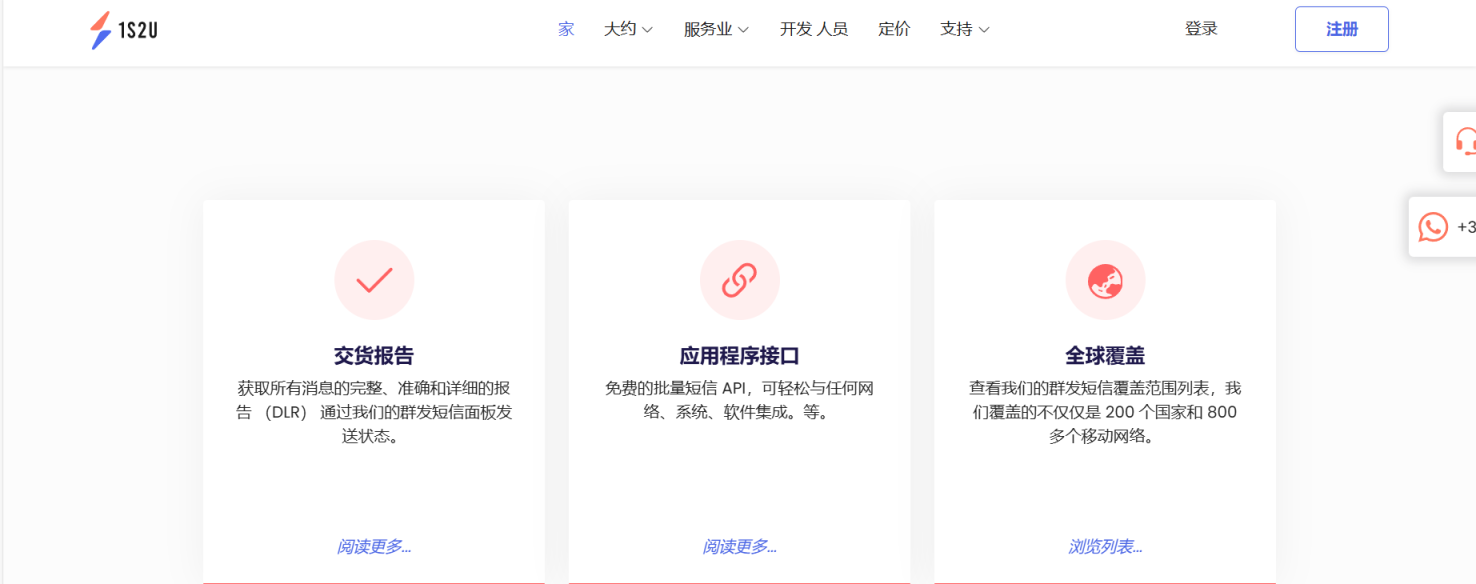Expand the 服务业 dropdown menu
This screenshot has height=584, width=1476.
click(x=716, y=30)
